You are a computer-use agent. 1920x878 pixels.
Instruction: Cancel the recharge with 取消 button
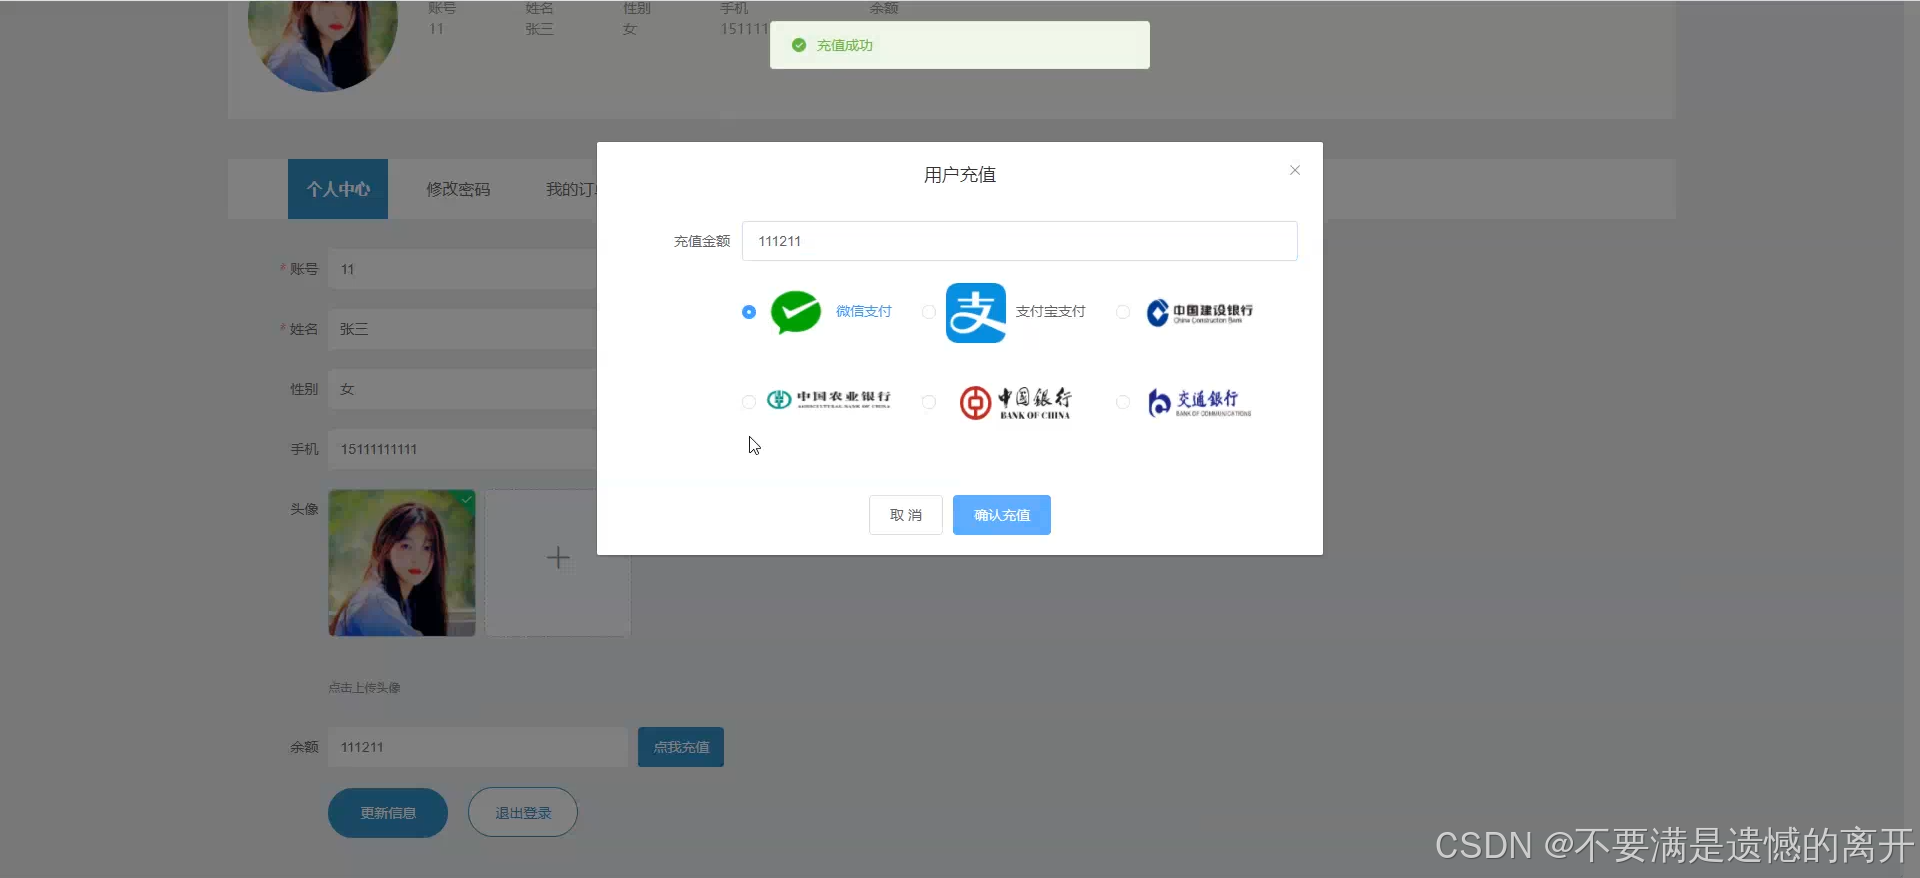[x=906, y=515]
